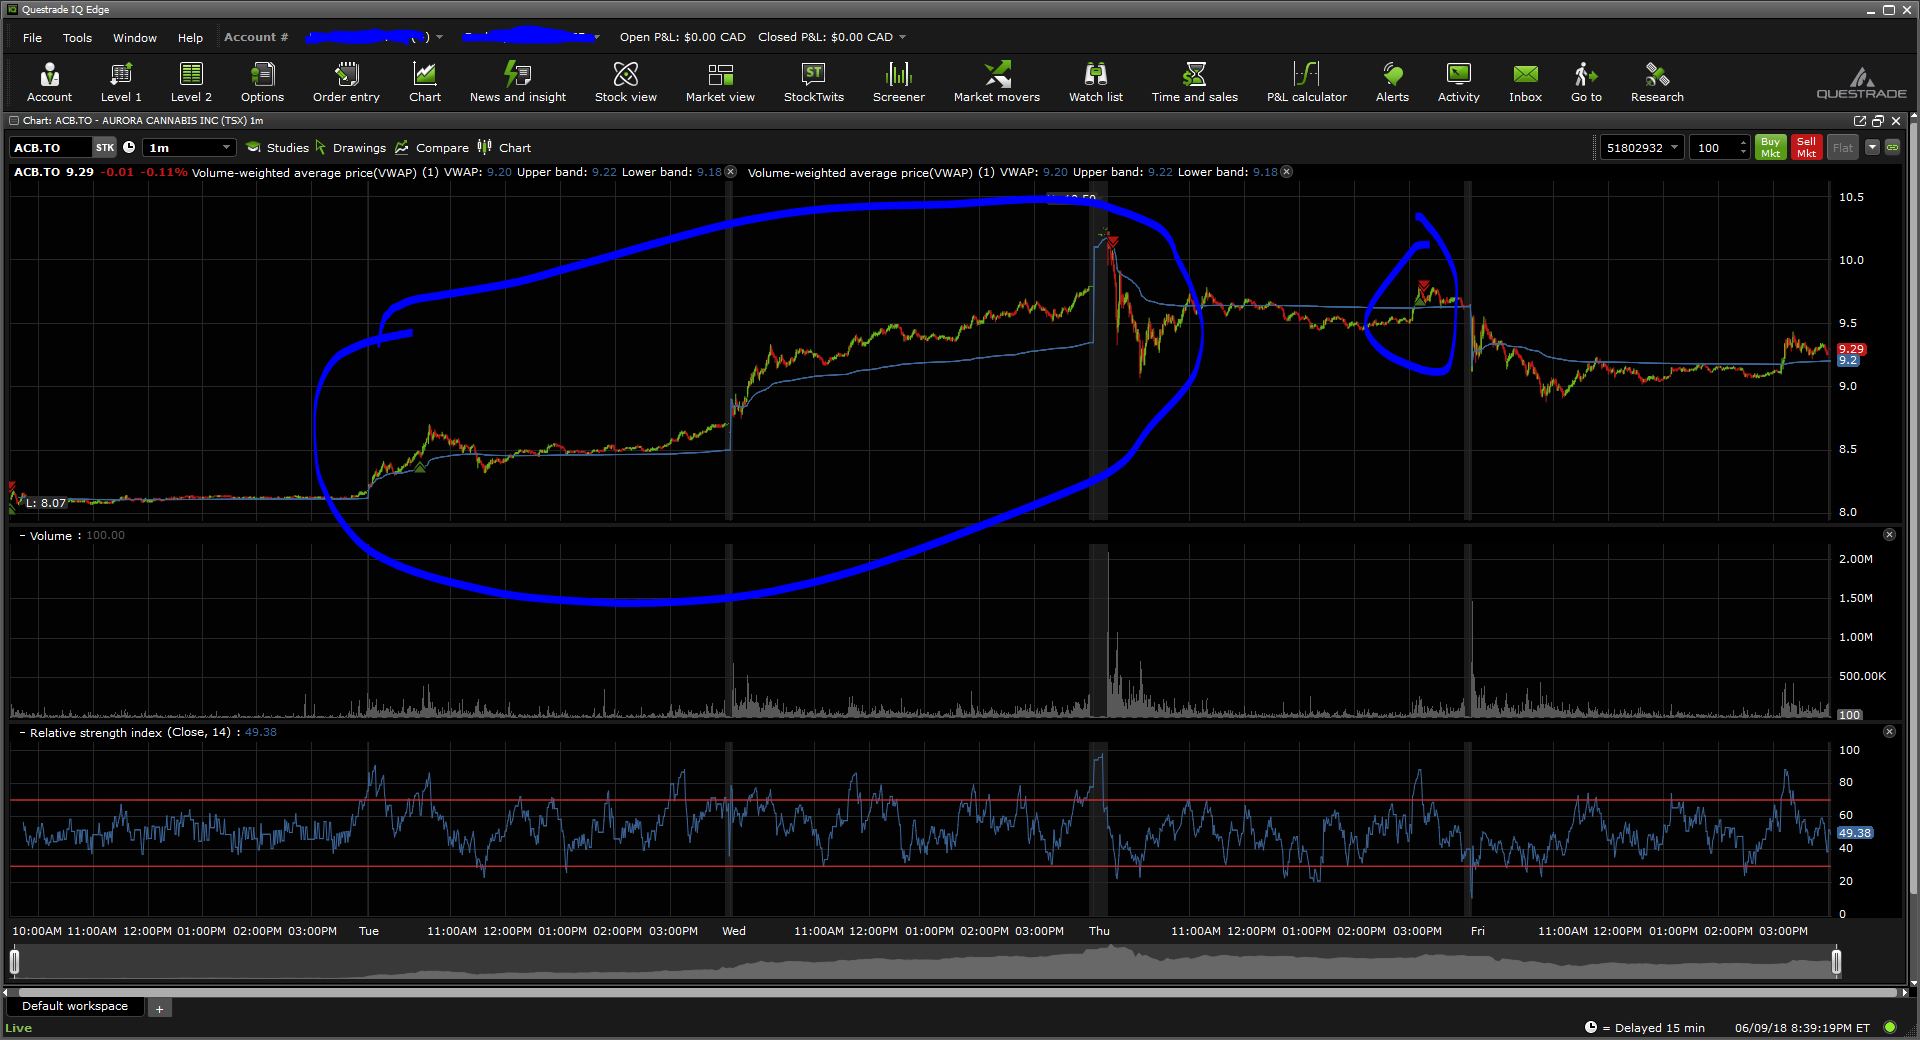This screenshot has height=1040, width=1920.
Task: Close the Volume panel
Action: click(x=1889, y=535)
